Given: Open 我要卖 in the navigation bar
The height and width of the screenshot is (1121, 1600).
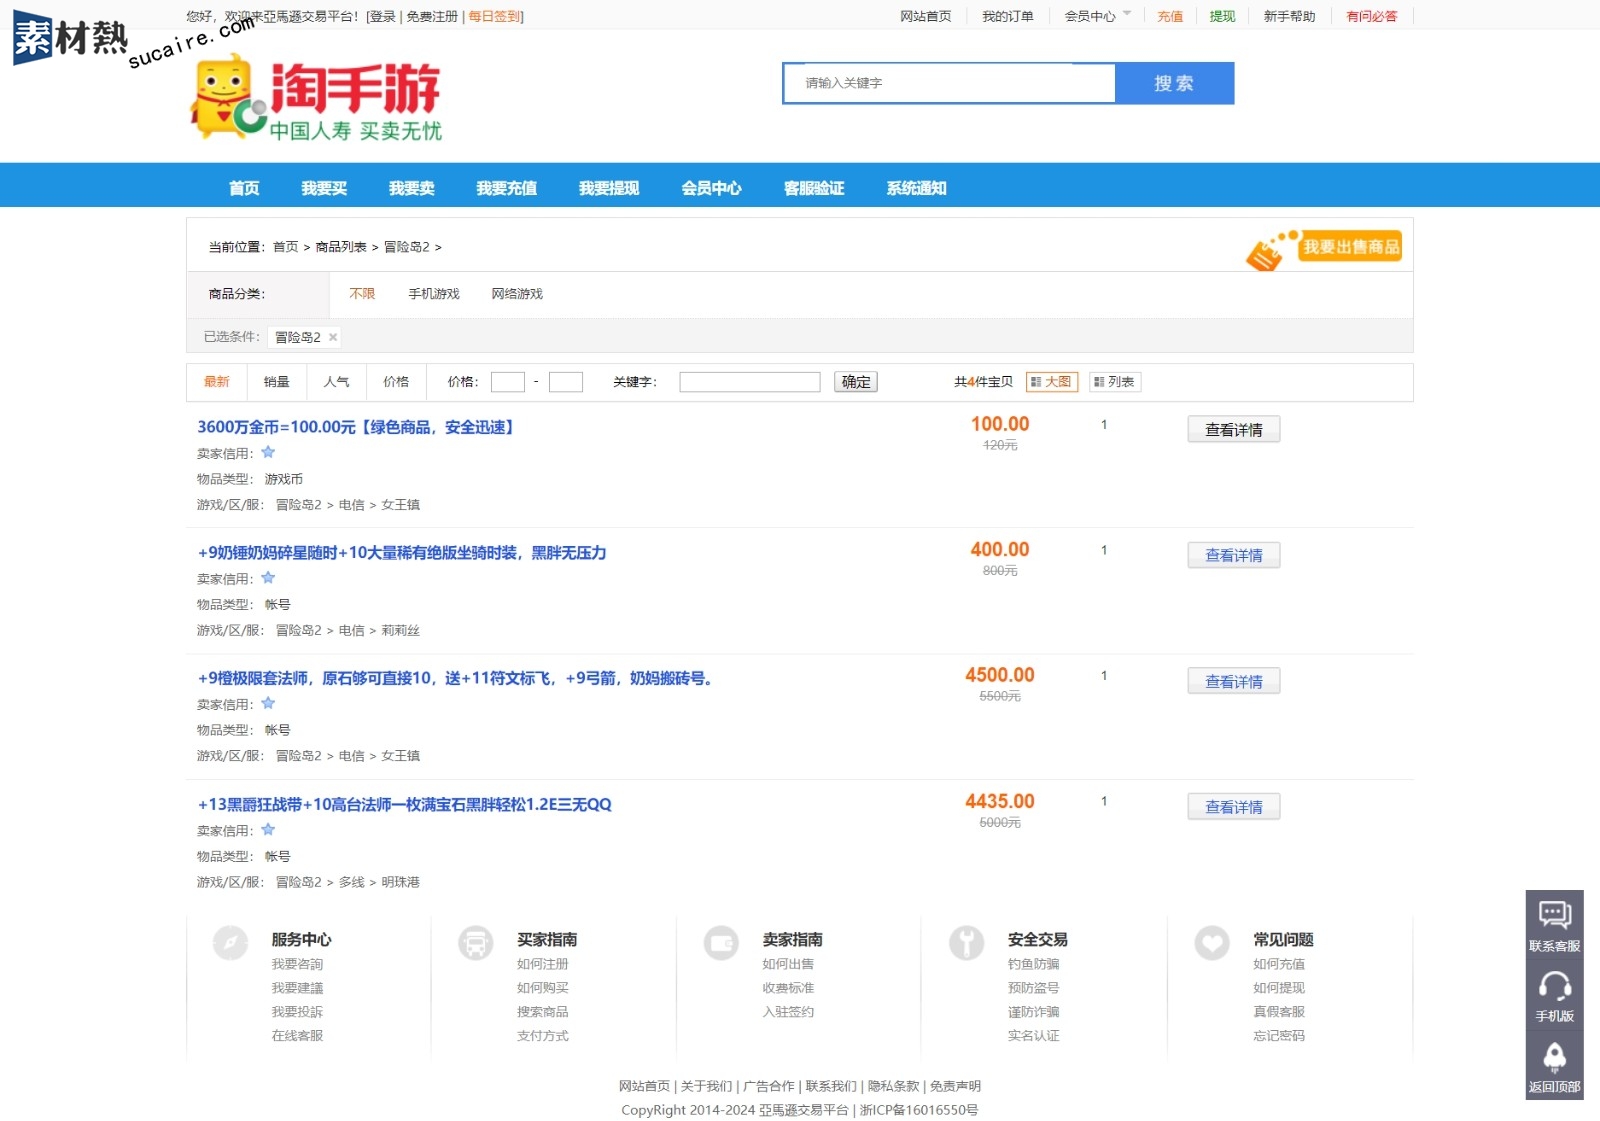Looking at the screenshot, I should (x=412, y=188).
